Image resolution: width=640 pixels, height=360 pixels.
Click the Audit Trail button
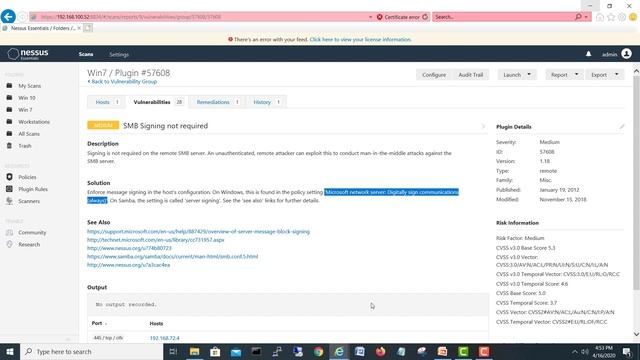click(471, 75)
